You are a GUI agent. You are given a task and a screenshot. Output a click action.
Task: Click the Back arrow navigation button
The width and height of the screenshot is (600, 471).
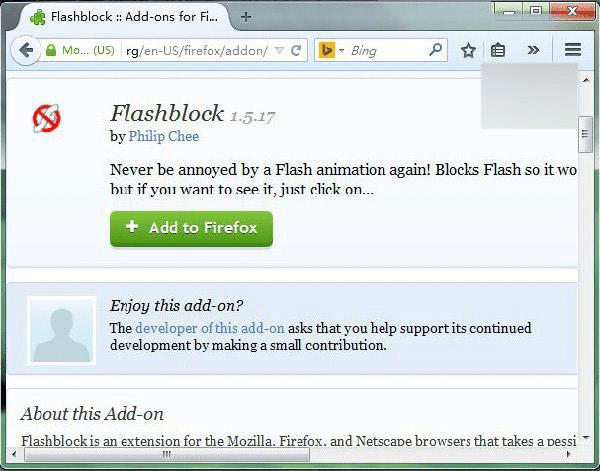26,50
